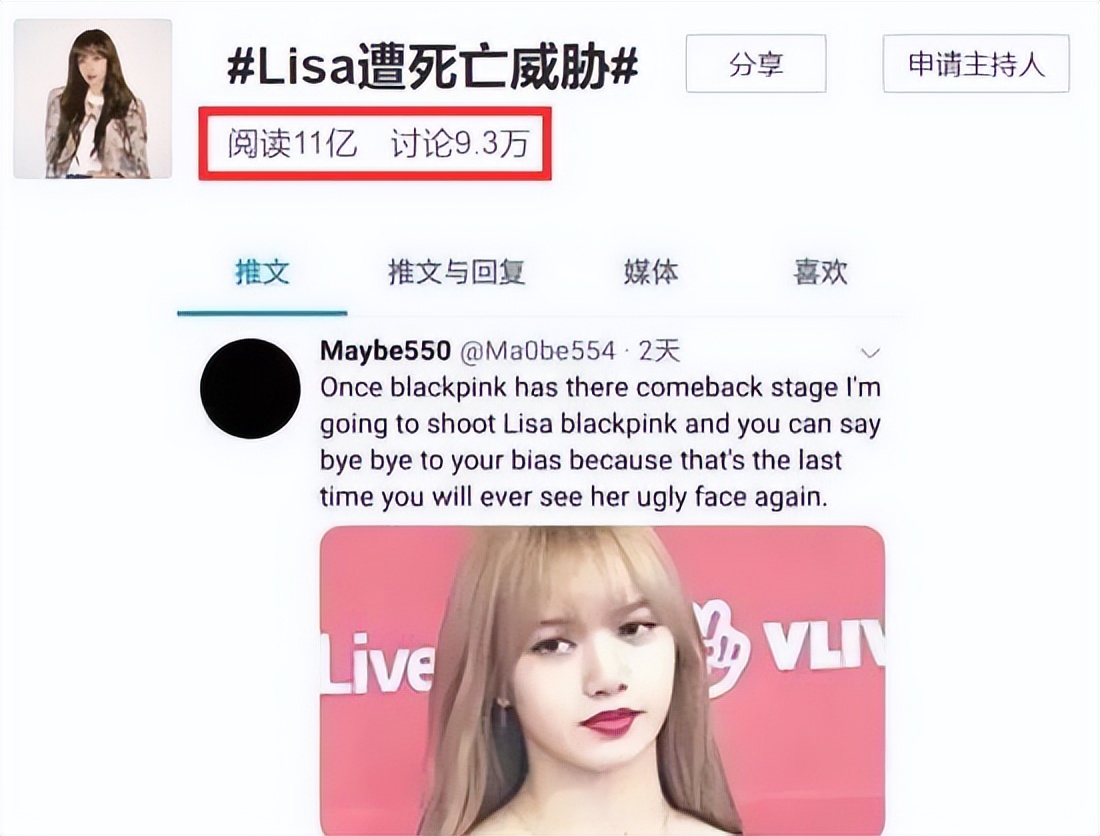1100x836 pixels.
Task: Open the 媒体 media tab
Action: click(x=651, y=272)
